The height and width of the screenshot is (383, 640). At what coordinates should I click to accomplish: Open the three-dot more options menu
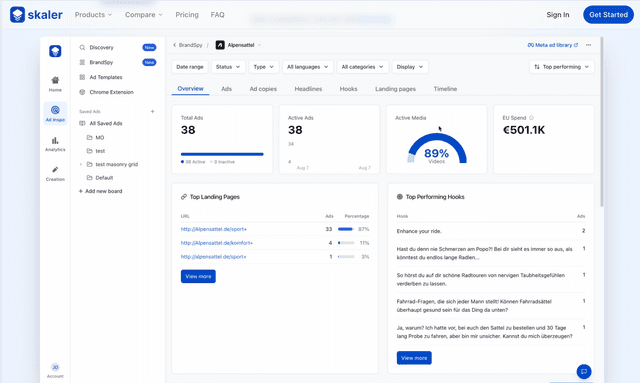click(588, 45)
